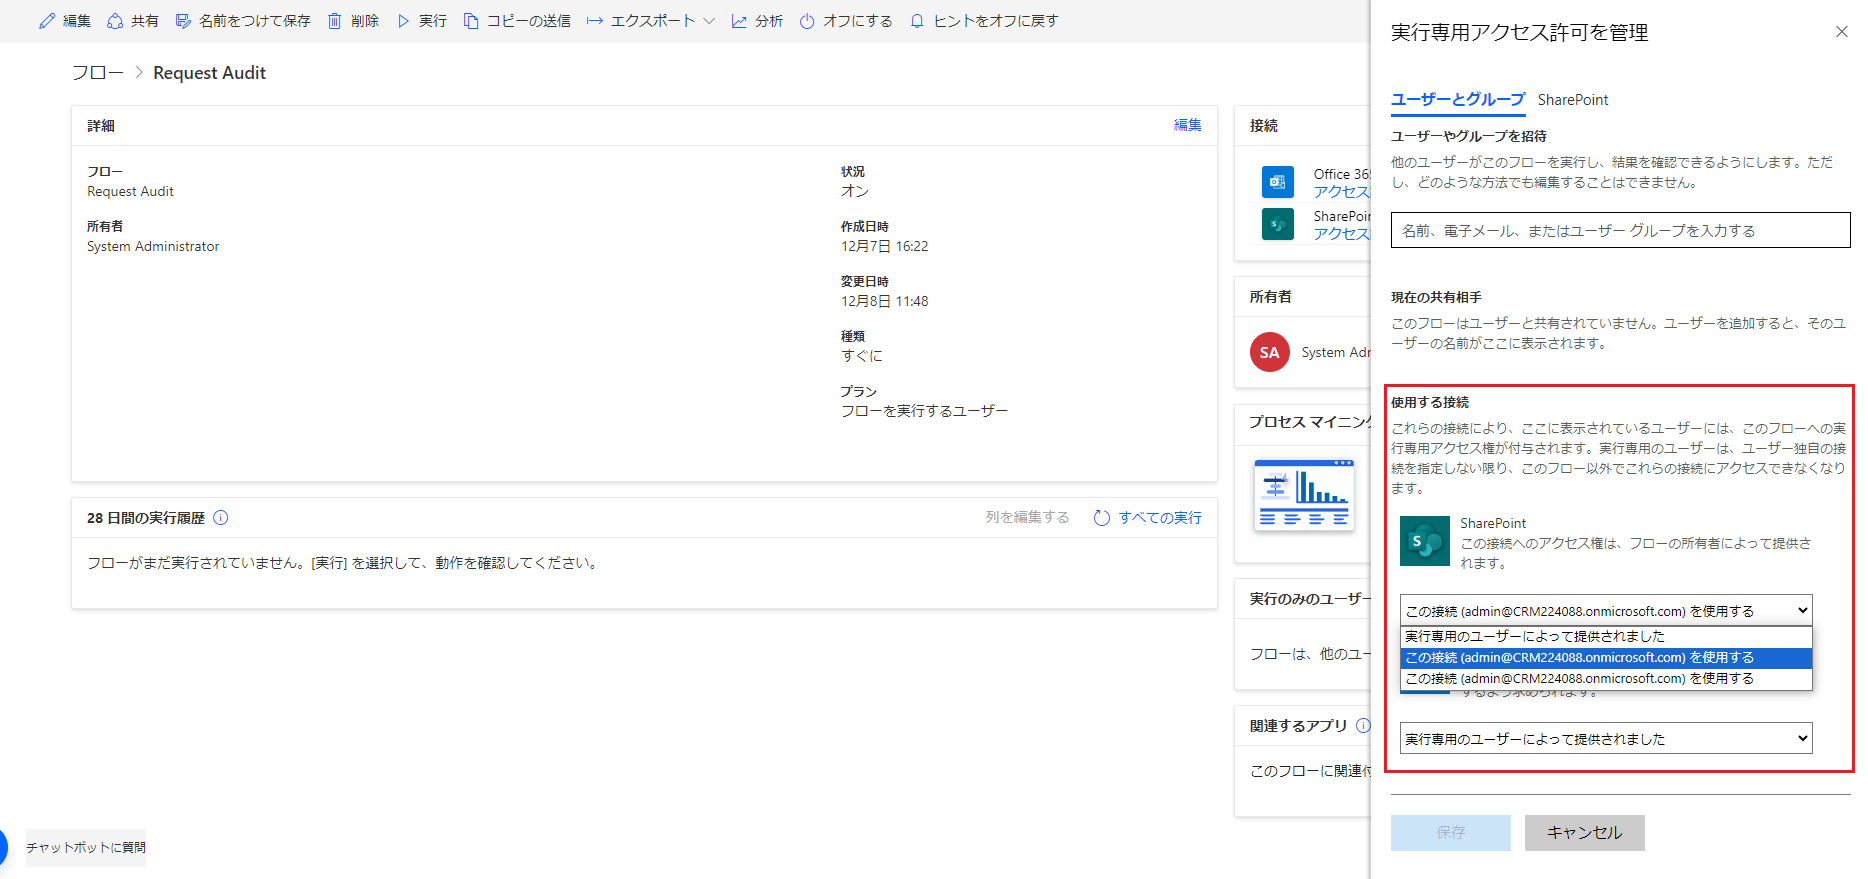Open the process mining thumbnail
This screenshot has height=879, width=1868.
(1304, 494)
